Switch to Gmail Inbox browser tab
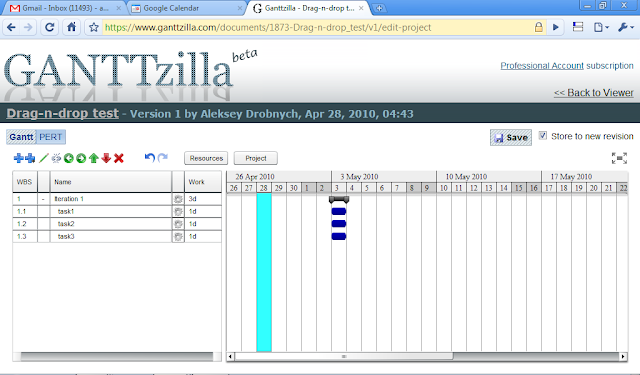This screenshot has width=640, height=375. point(65,8)
